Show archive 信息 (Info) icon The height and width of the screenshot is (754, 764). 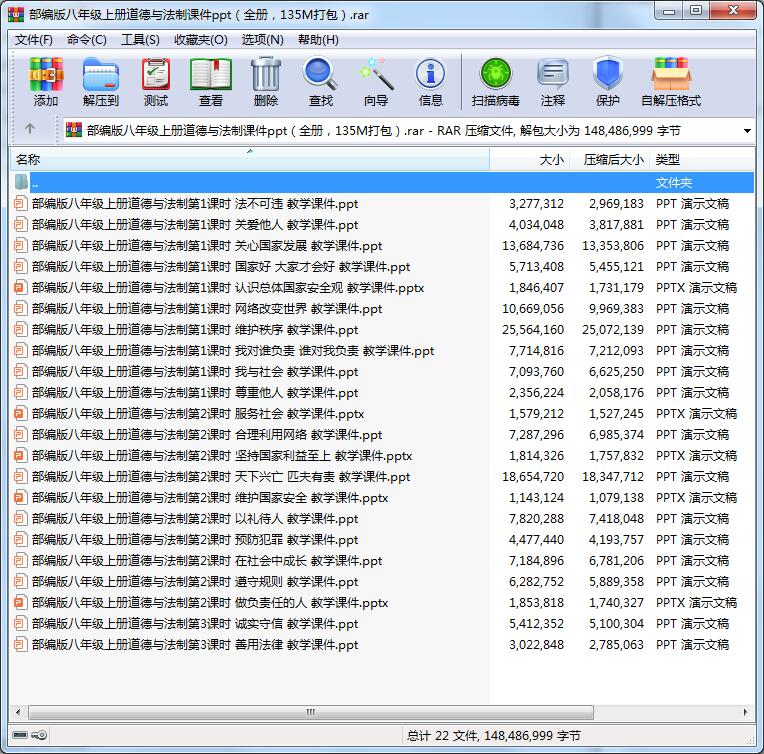[x=431, y=75]
